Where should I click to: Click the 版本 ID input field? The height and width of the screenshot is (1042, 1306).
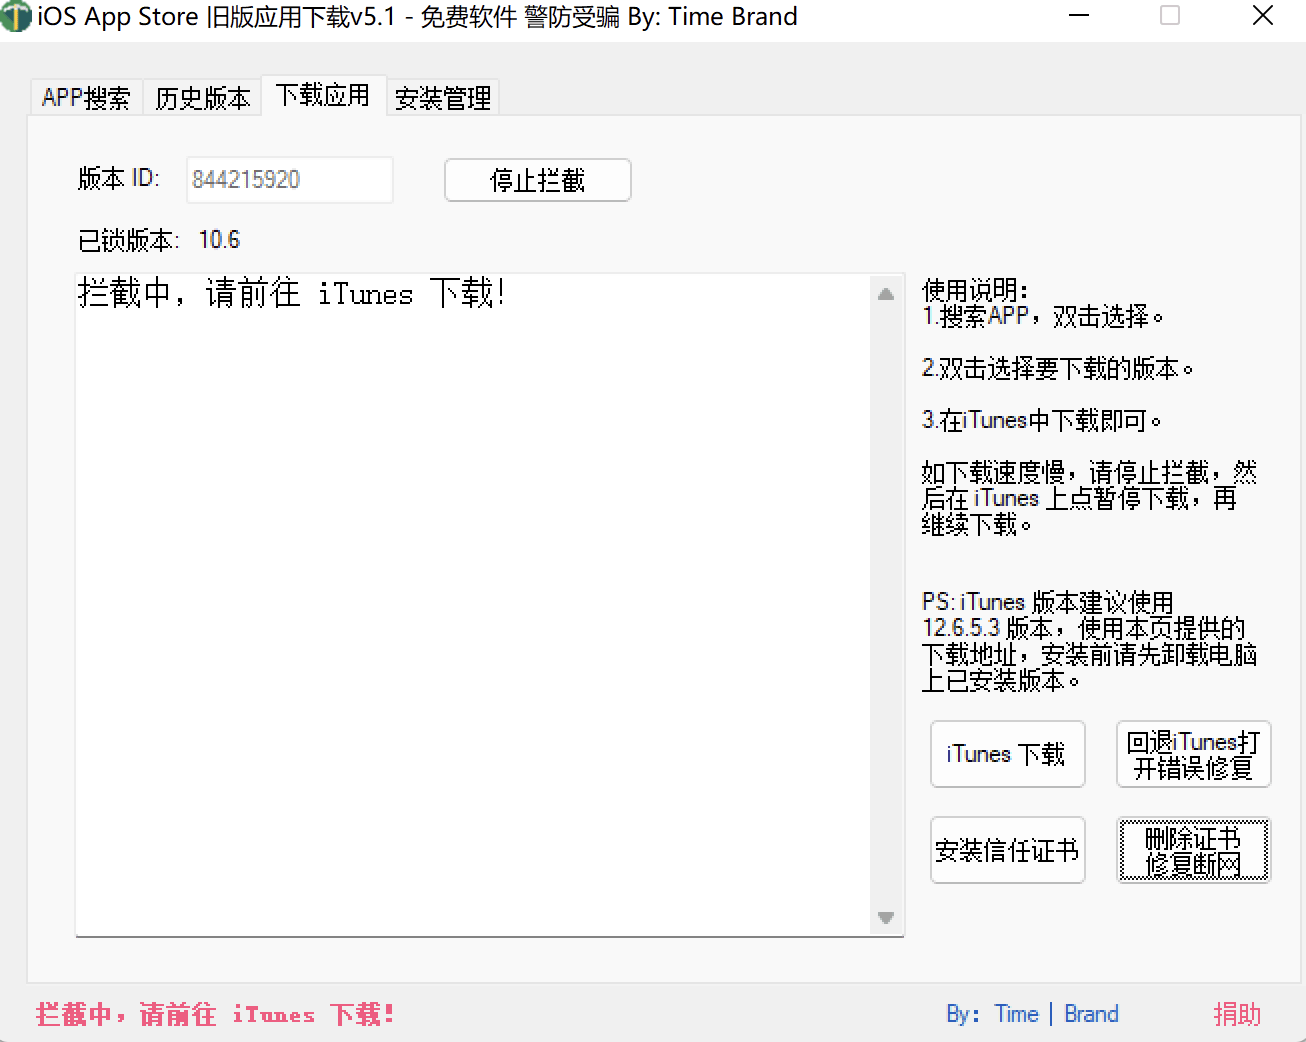point(289,180)
